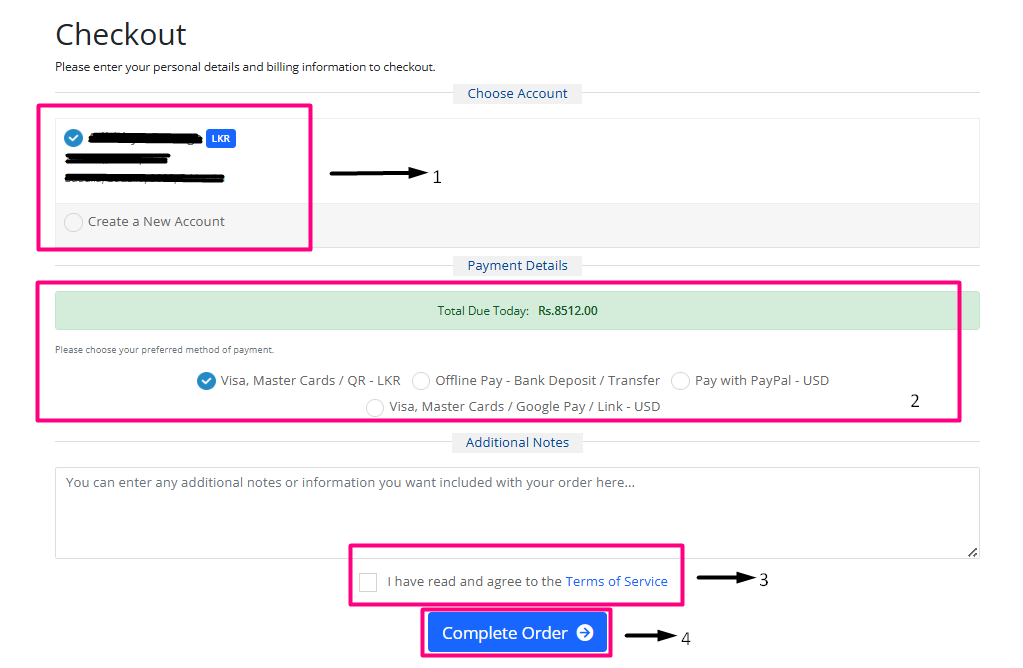Pick Visa, Master Cards / Google Pay / Link - USD
1023x668 pixels.
(375, 407)
